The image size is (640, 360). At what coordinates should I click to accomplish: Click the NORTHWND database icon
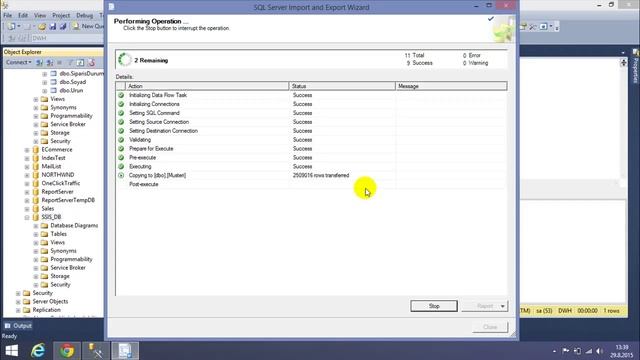point(36,175)
